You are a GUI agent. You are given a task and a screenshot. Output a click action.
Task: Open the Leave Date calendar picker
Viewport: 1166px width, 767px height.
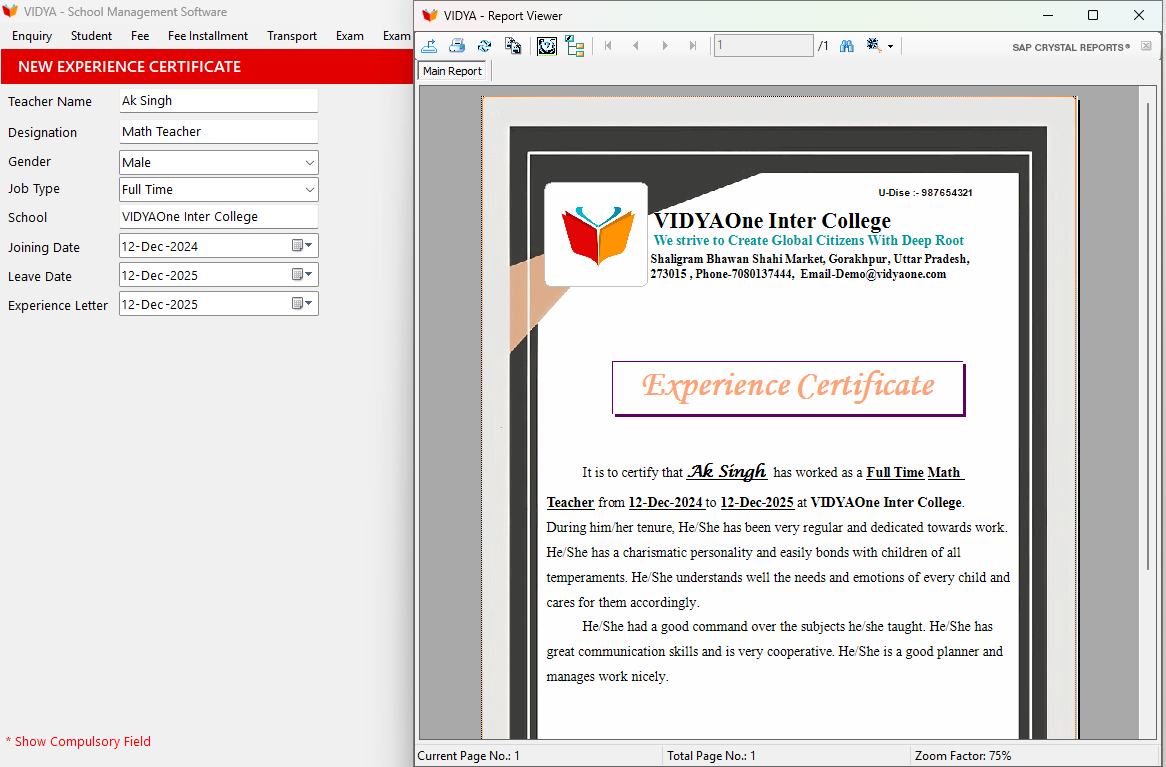click(302, 275)
